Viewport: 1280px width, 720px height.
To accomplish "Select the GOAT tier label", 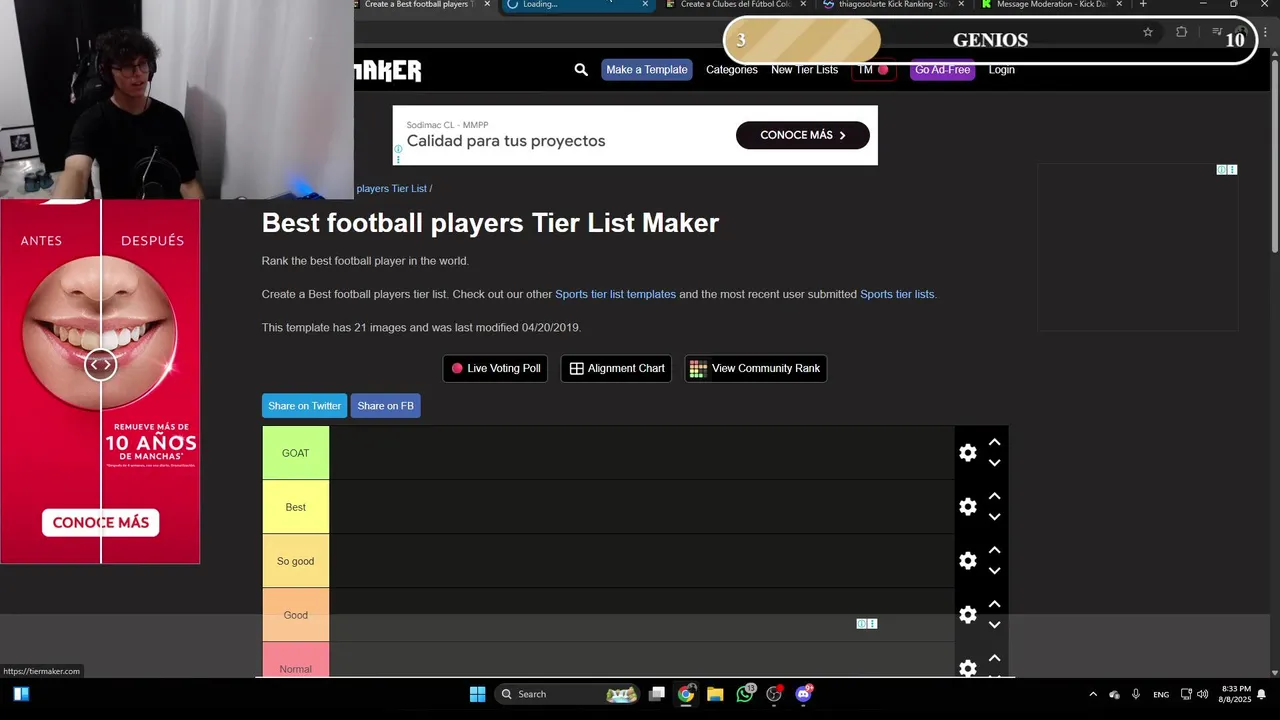I will (295, 453).
